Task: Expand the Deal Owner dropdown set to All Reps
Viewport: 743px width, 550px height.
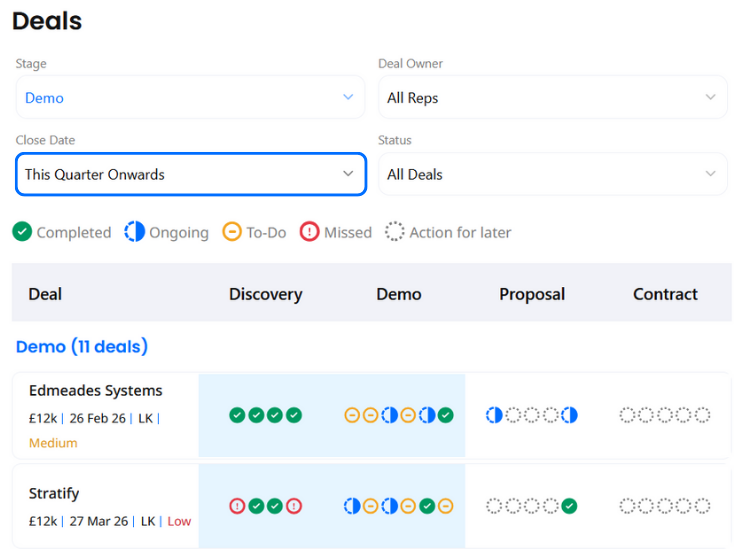Action: point(552,98)
